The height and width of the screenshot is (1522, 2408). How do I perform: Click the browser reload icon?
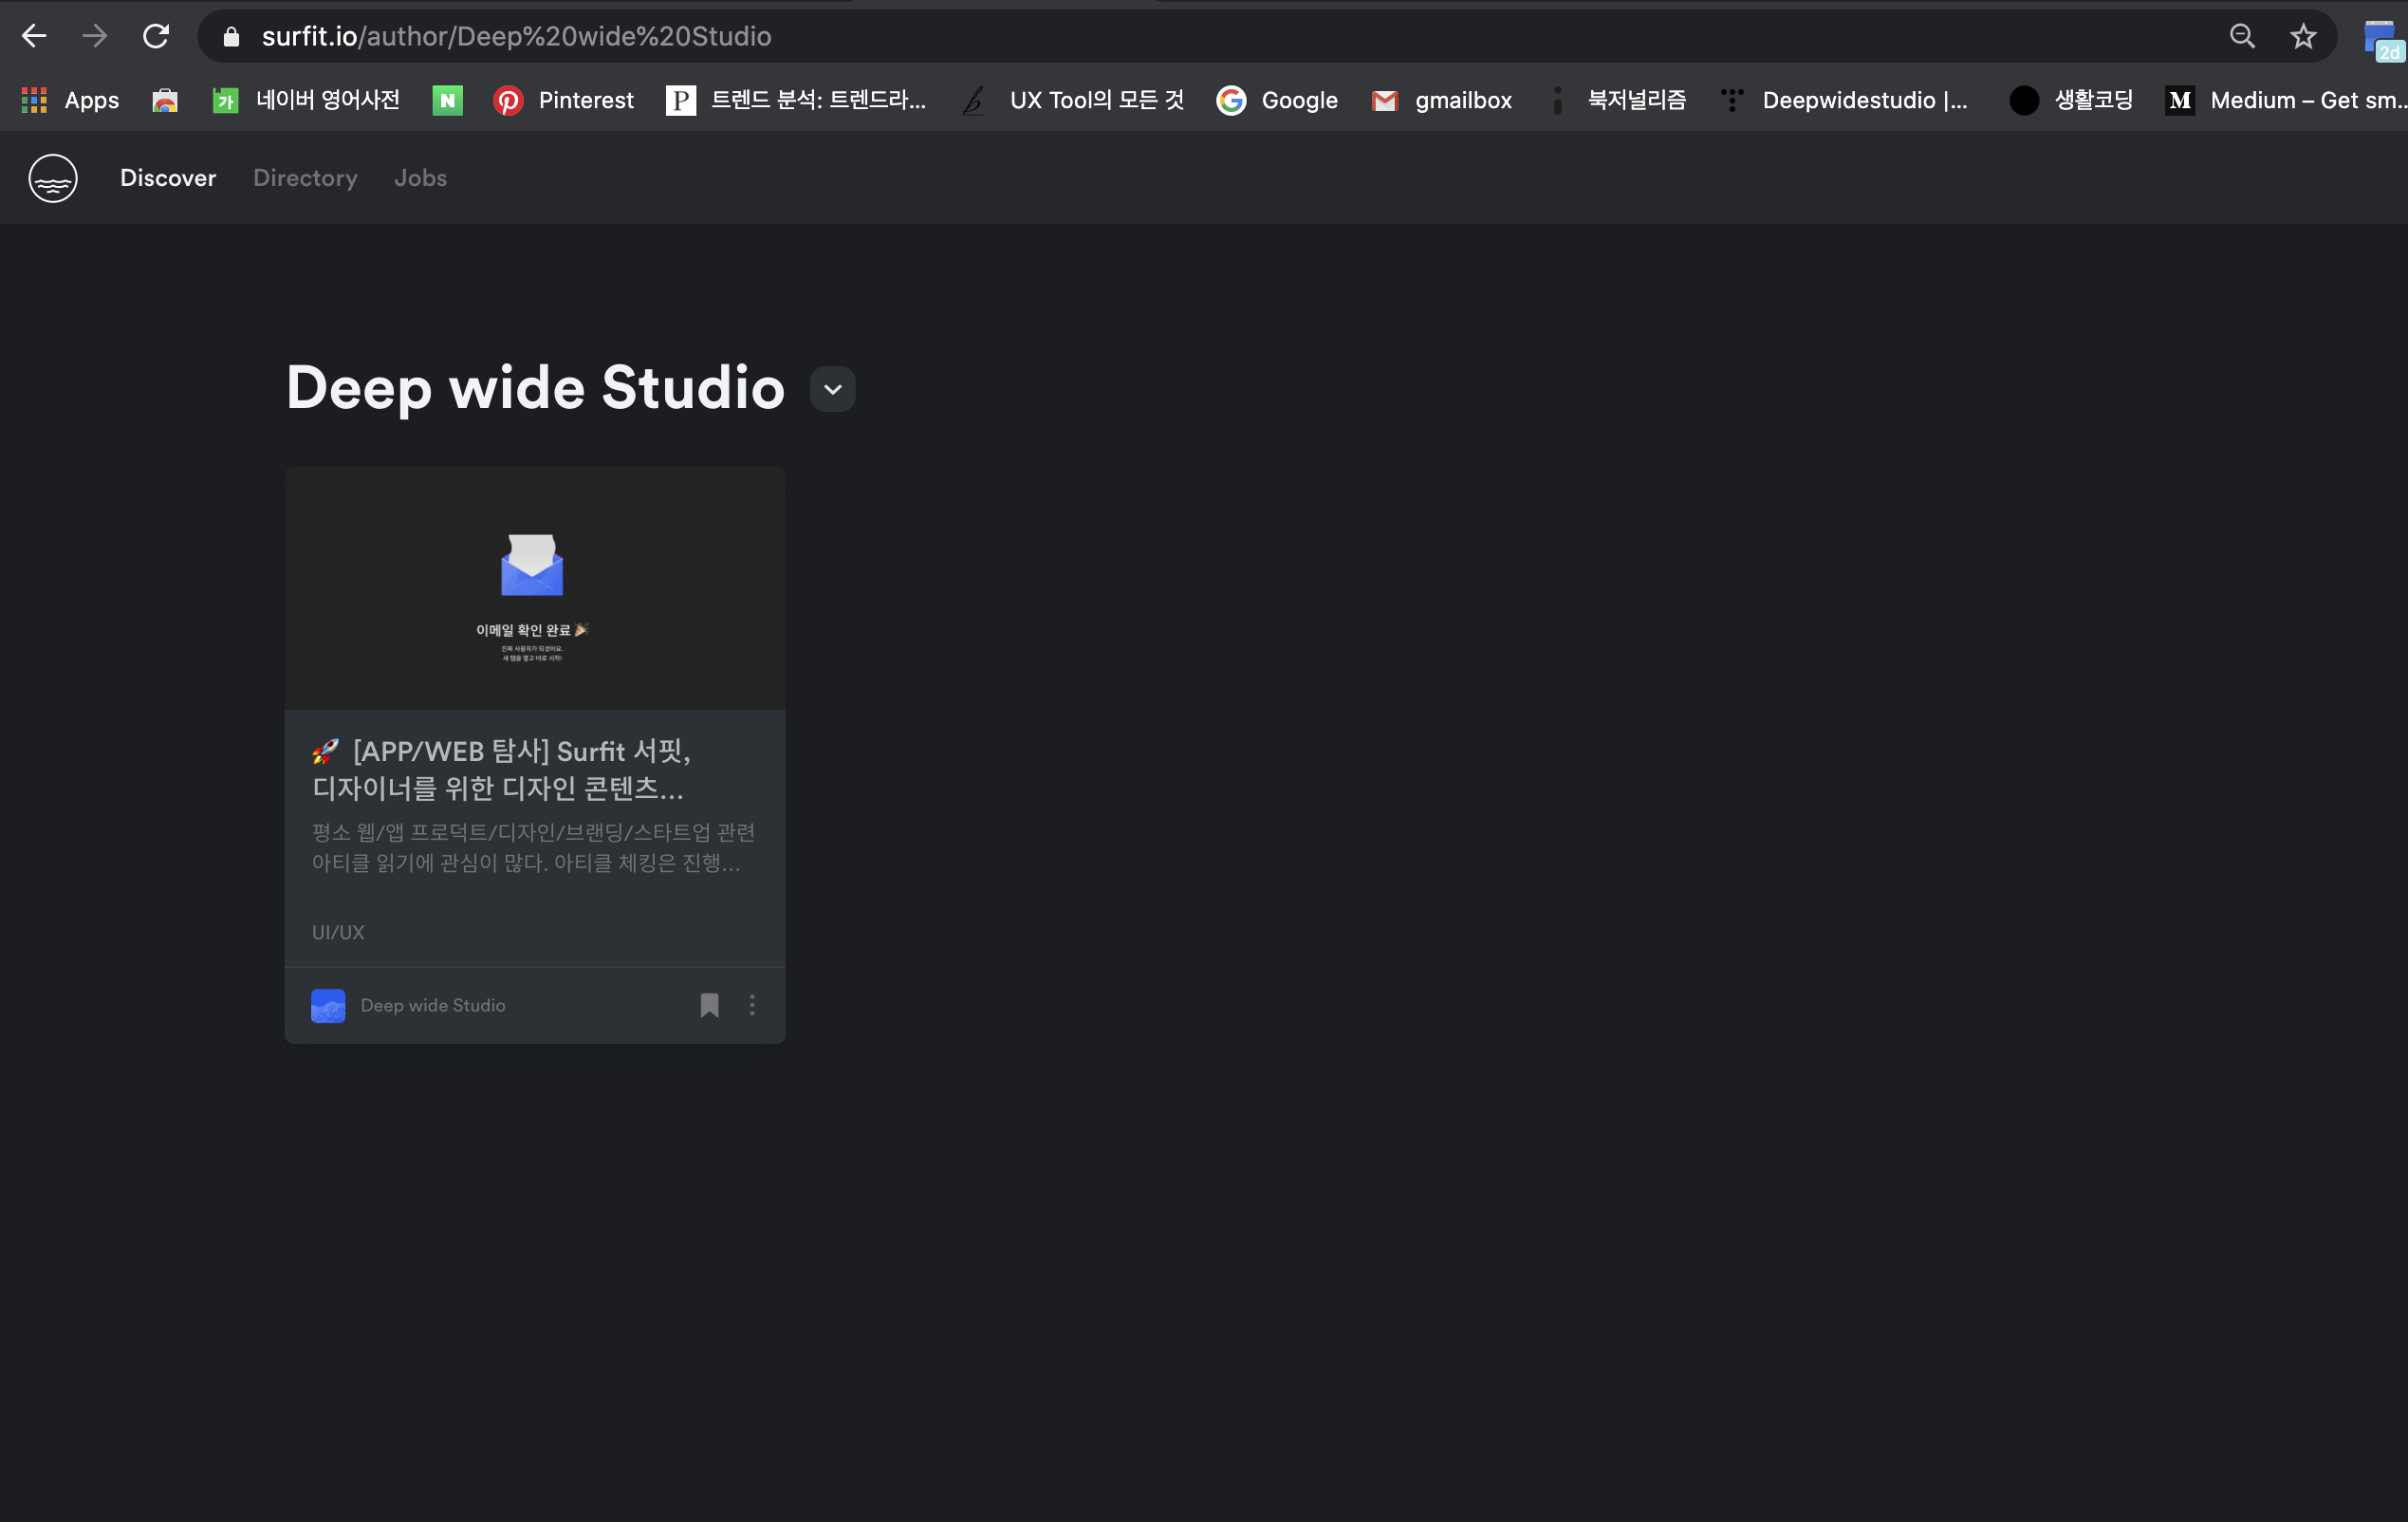pos(156,37)
